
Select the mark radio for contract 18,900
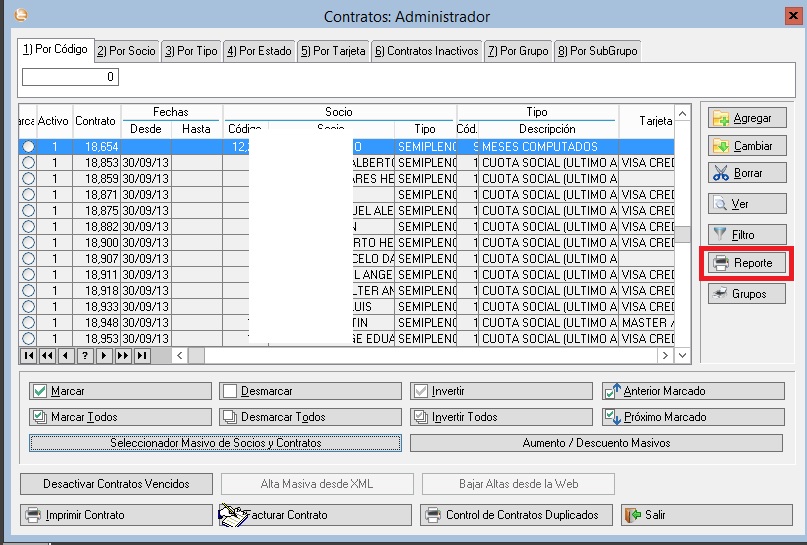tap(28, 243)
